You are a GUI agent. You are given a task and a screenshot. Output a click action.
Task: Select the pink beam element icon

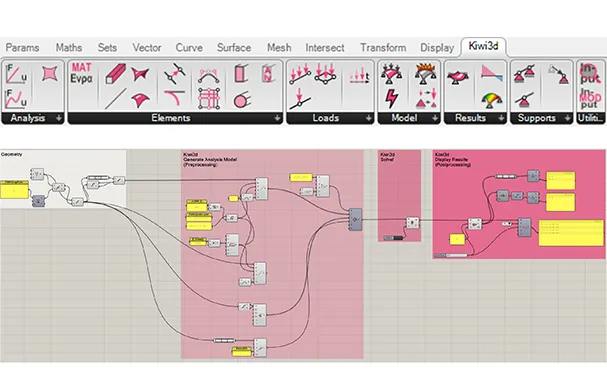115,74
